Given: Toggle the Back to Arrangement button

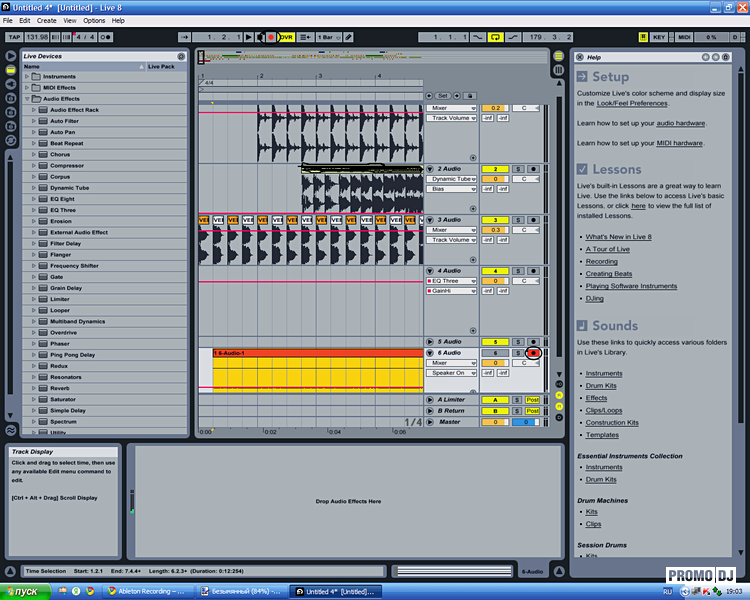Looking at the screenshot, I should point(305,37).
